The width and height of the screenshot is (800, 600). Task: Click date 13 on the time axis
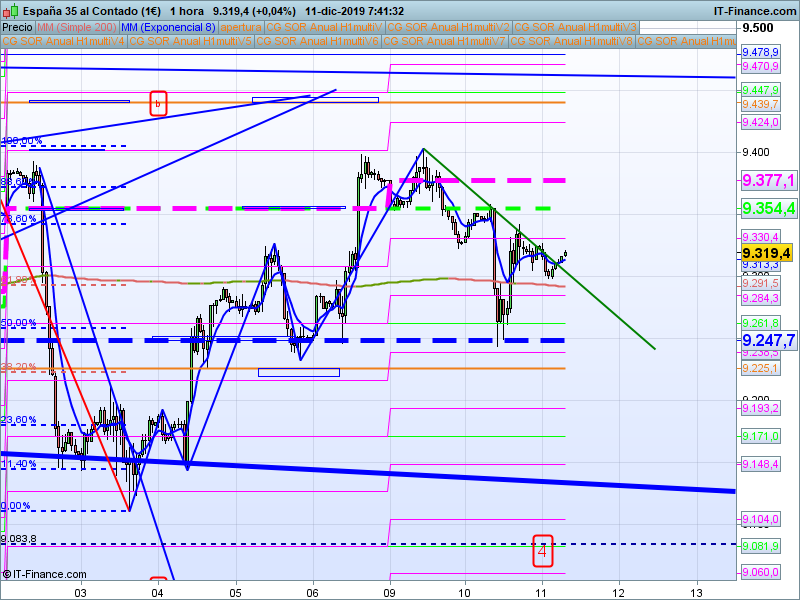tap(696, 593)
